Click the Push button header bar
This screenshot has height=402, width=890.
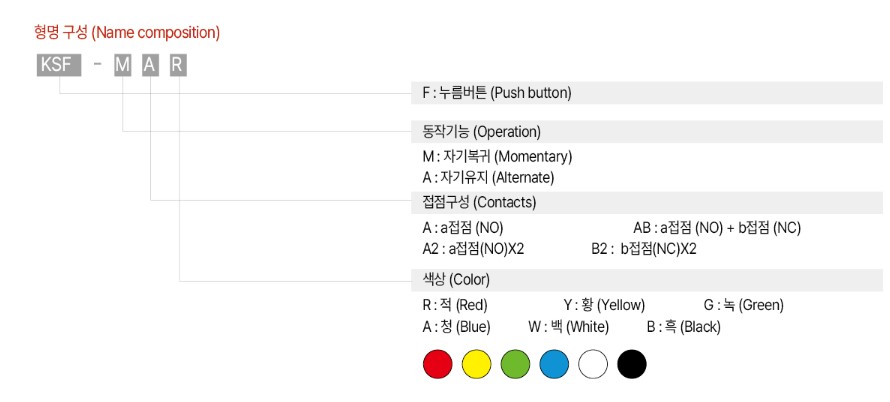point(647,93)
